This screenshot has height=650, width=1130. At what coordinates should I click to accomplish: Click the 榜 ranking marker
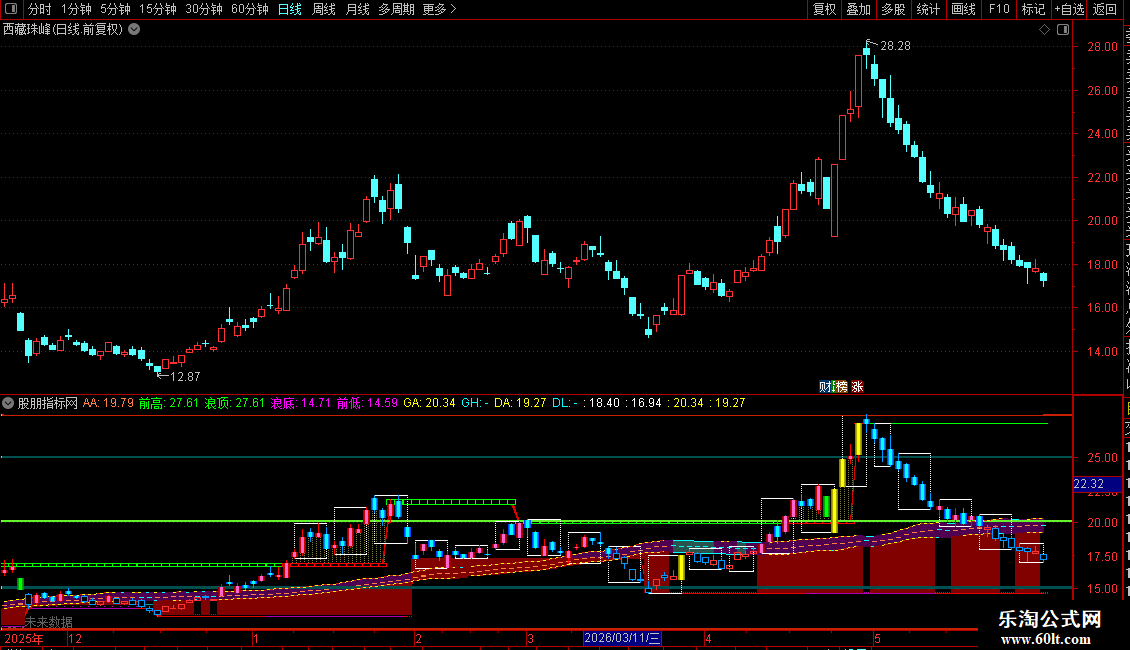pos(840,387)
